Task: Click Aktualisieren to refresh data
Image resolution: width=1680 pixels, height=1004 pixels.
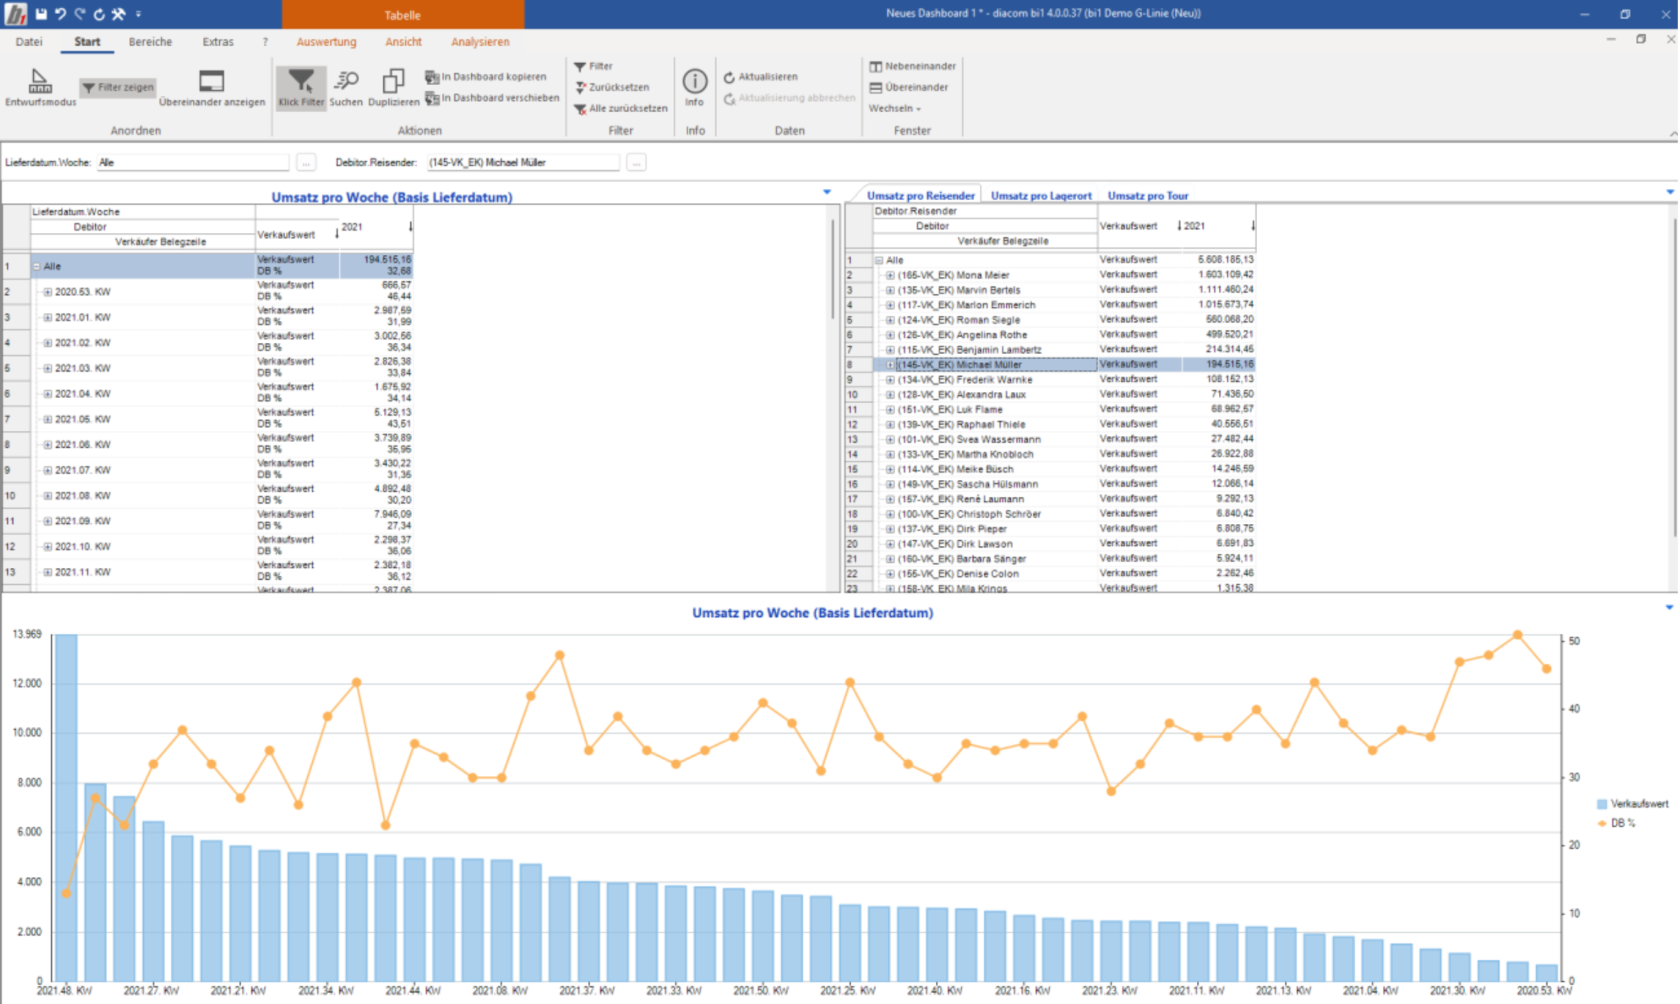Action: click(x=761, y=77)
